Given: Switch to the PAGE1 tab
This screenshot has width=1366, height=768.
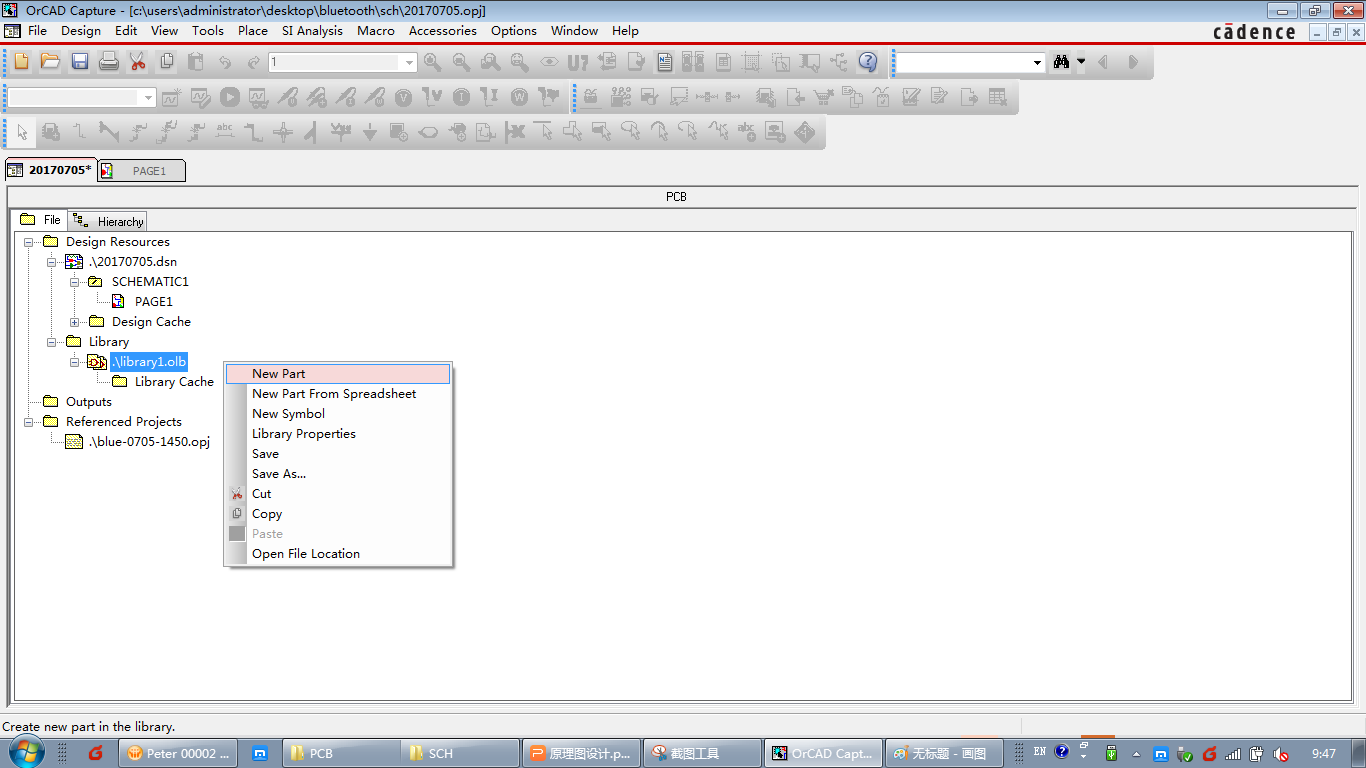Looking at the screenshot, I should point(141,171).
